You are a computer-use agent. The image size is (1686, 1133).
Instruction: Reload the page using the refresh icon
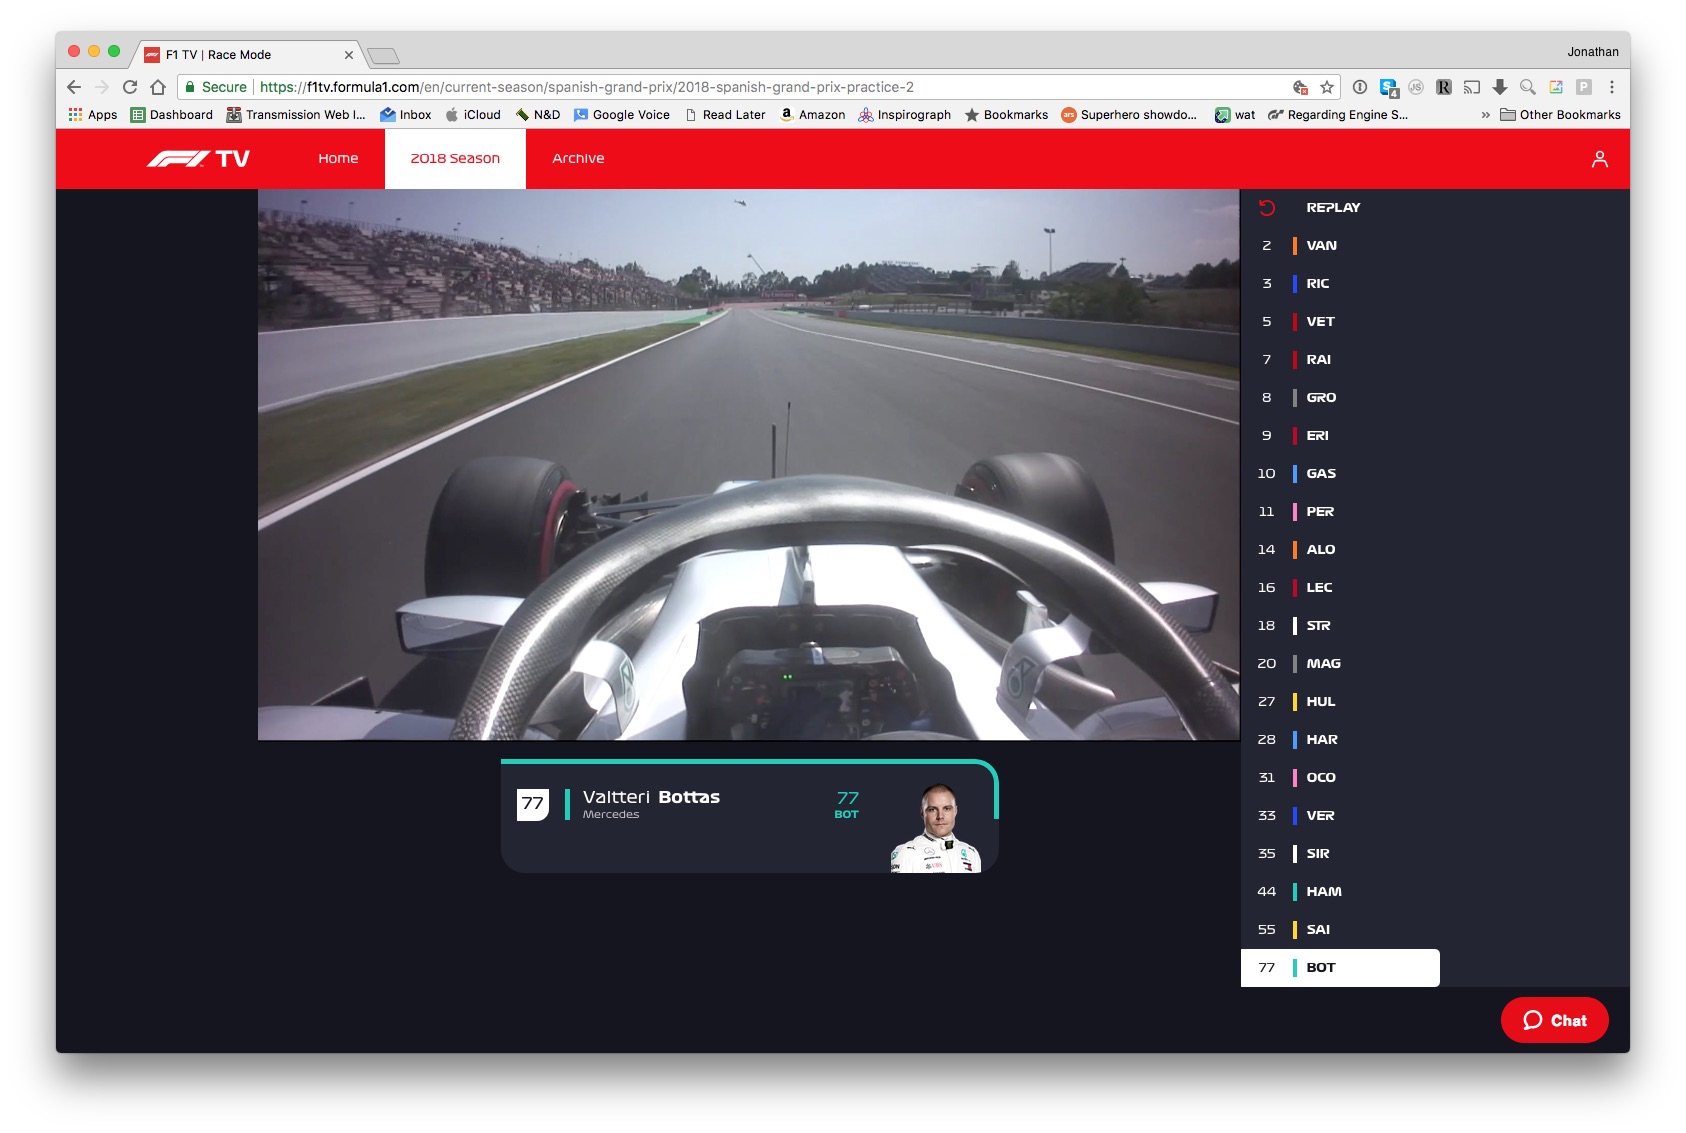tap(130, 88)
